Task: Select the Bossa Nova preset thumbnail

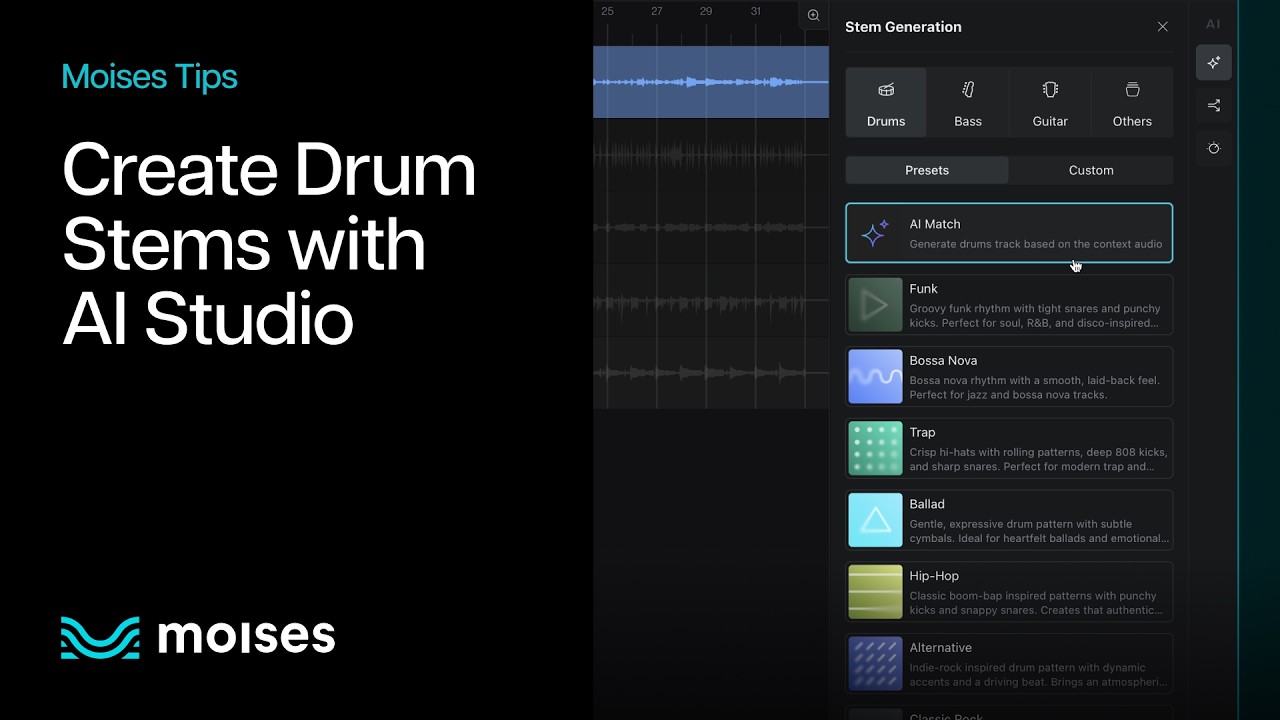Action: click(875, 377)
